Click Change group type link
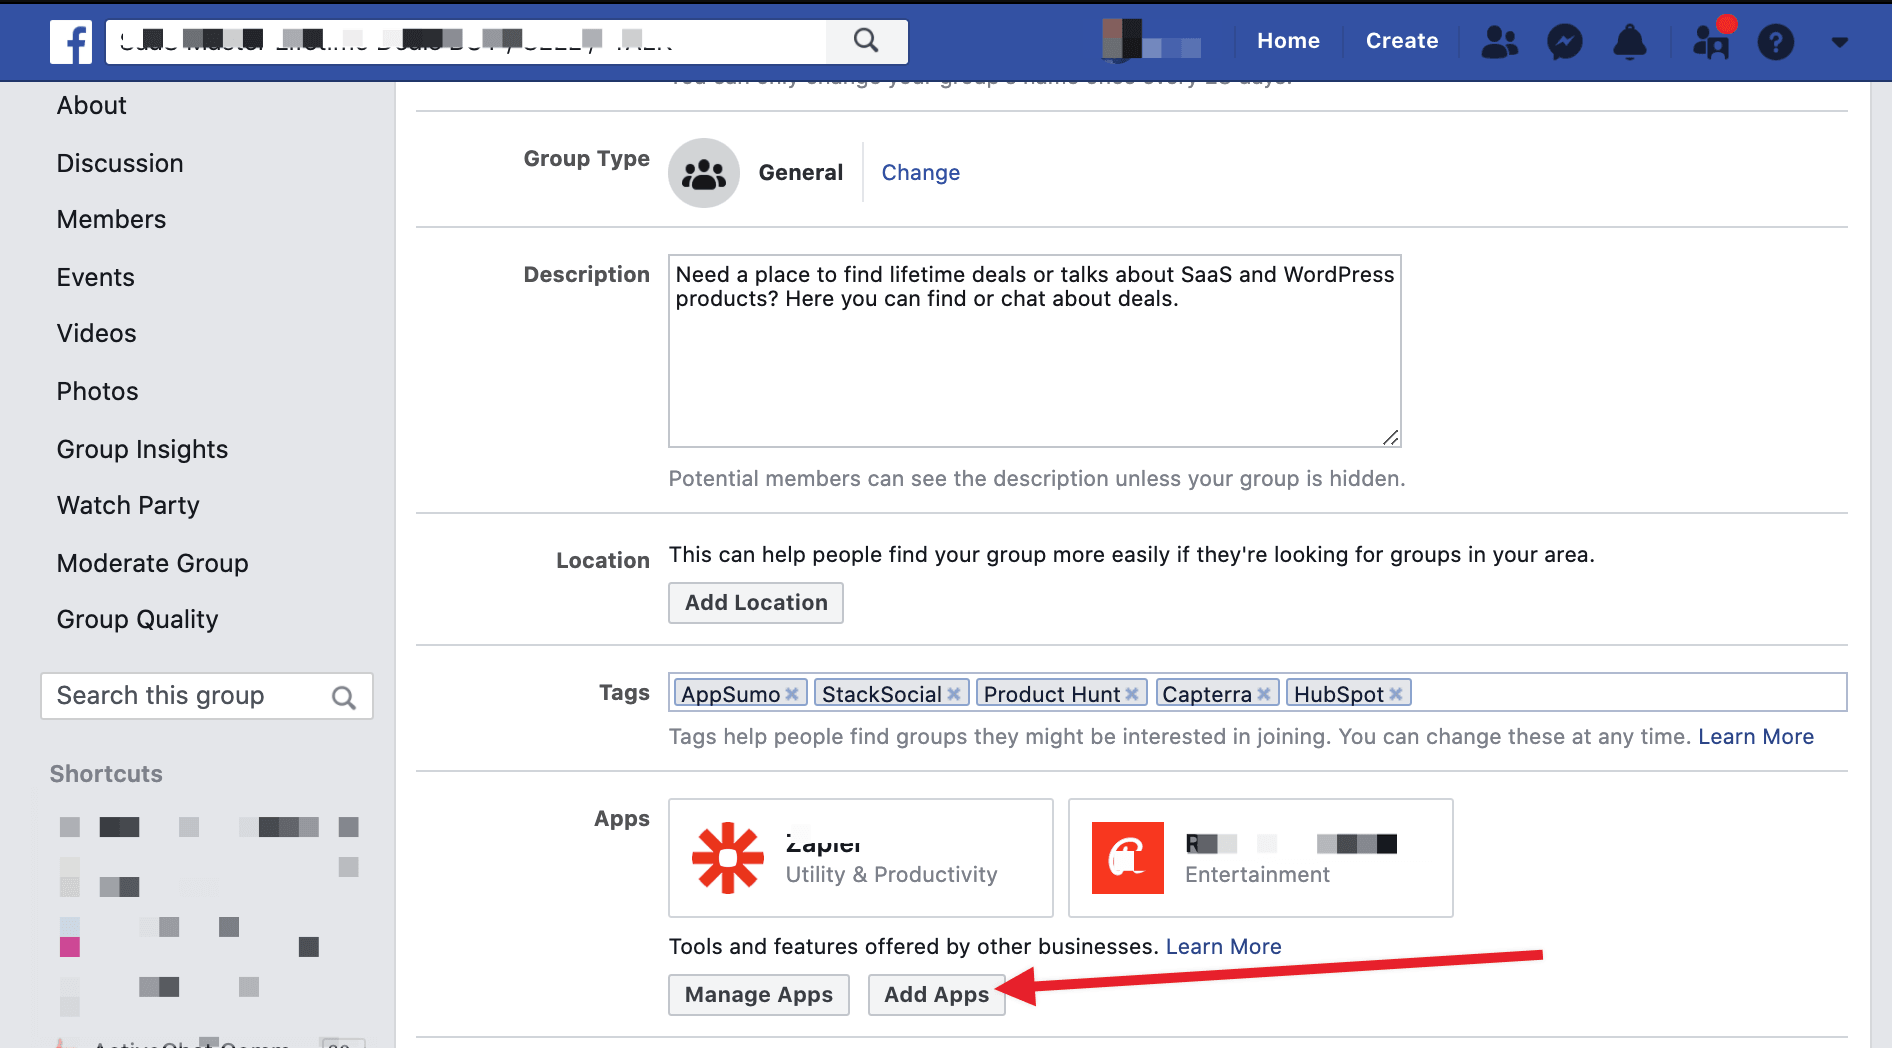 click(x=920, y=173)
